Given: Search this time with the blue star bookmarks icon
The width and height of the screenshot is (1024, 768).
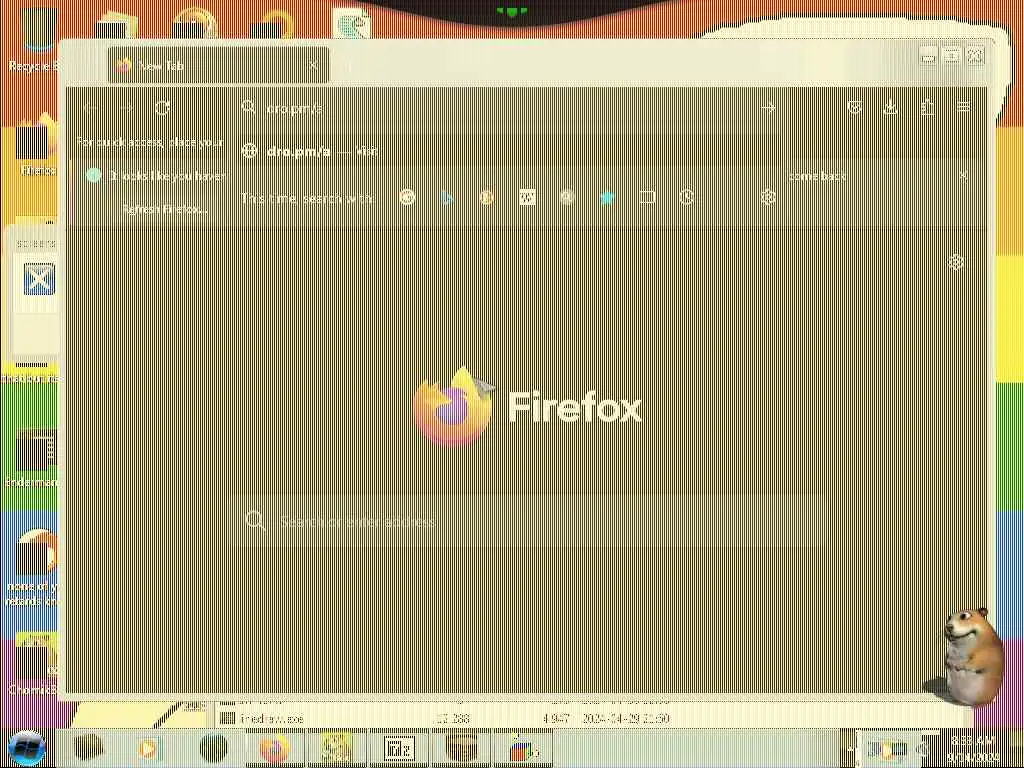Looking at the screenshot, I should (607, 197).
